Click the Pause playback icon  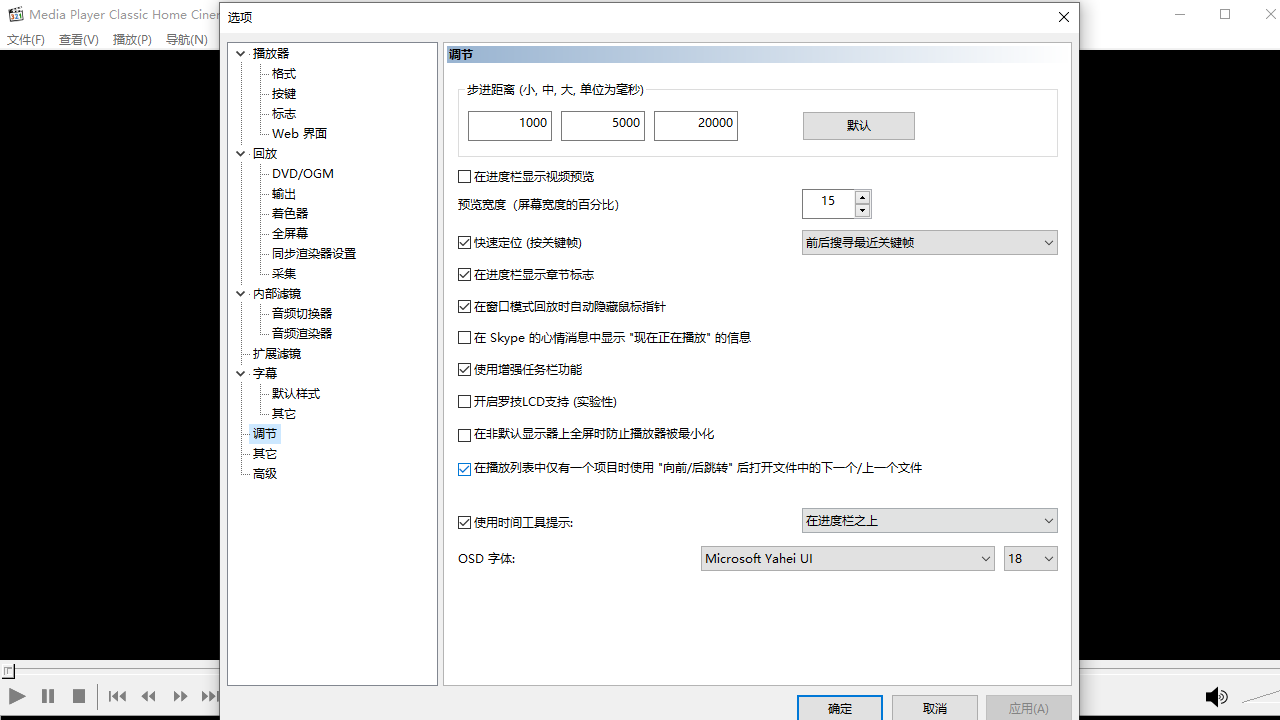tap(47, 696)
